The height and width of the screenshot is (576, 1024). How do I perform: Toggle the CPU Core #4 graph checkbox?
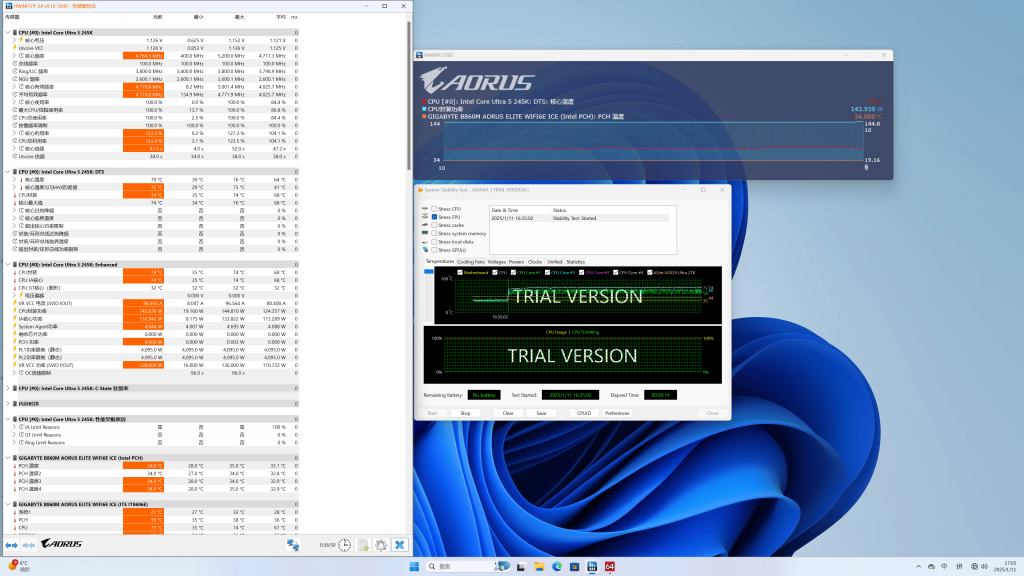coord(615,272)
